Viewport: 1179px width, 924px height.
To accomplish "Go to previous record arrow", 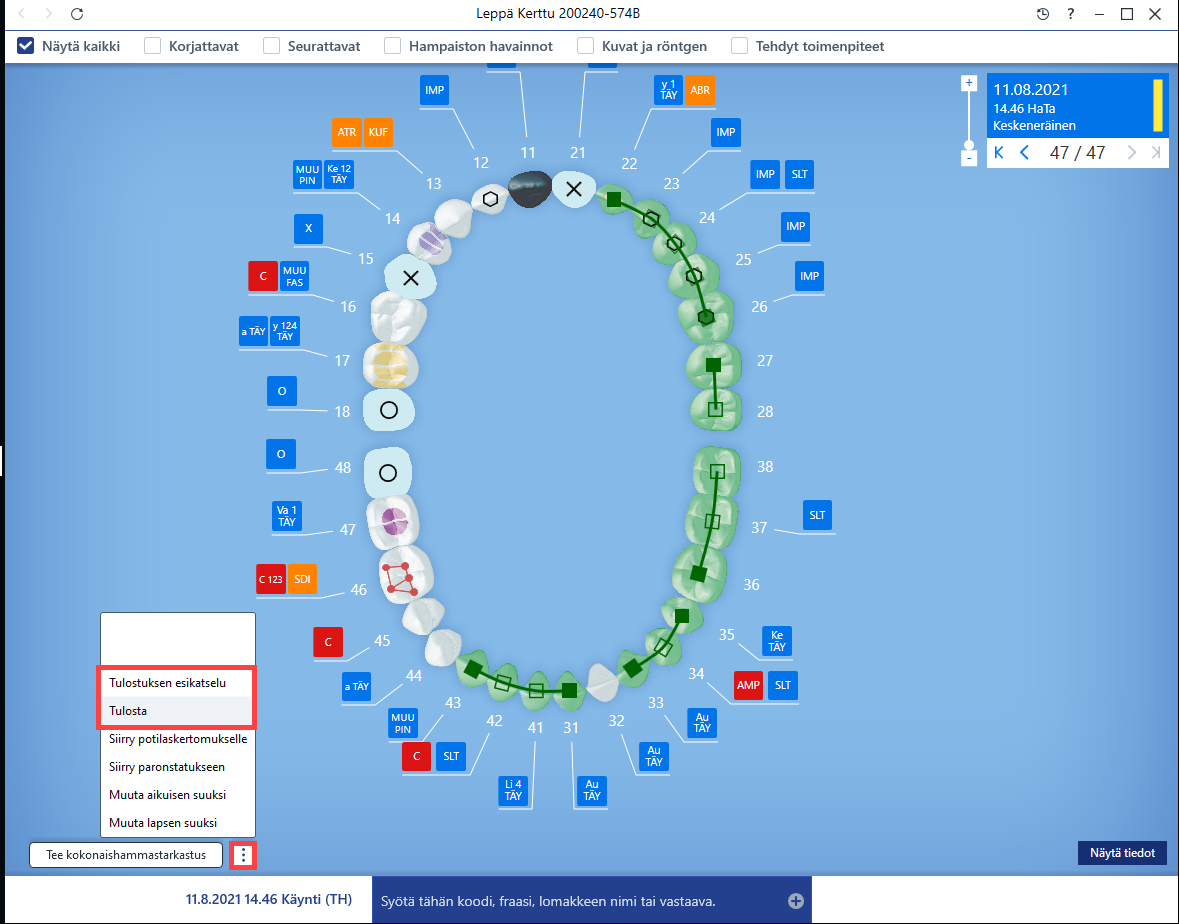I will [1024, 153].
